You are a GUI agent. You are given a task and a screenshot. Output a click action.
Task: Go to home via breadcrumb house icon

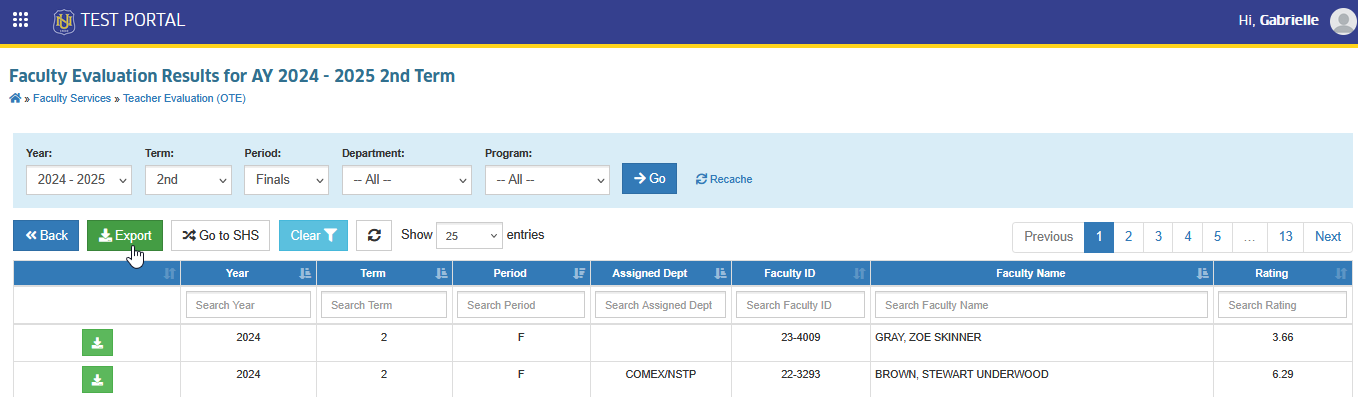15,98
